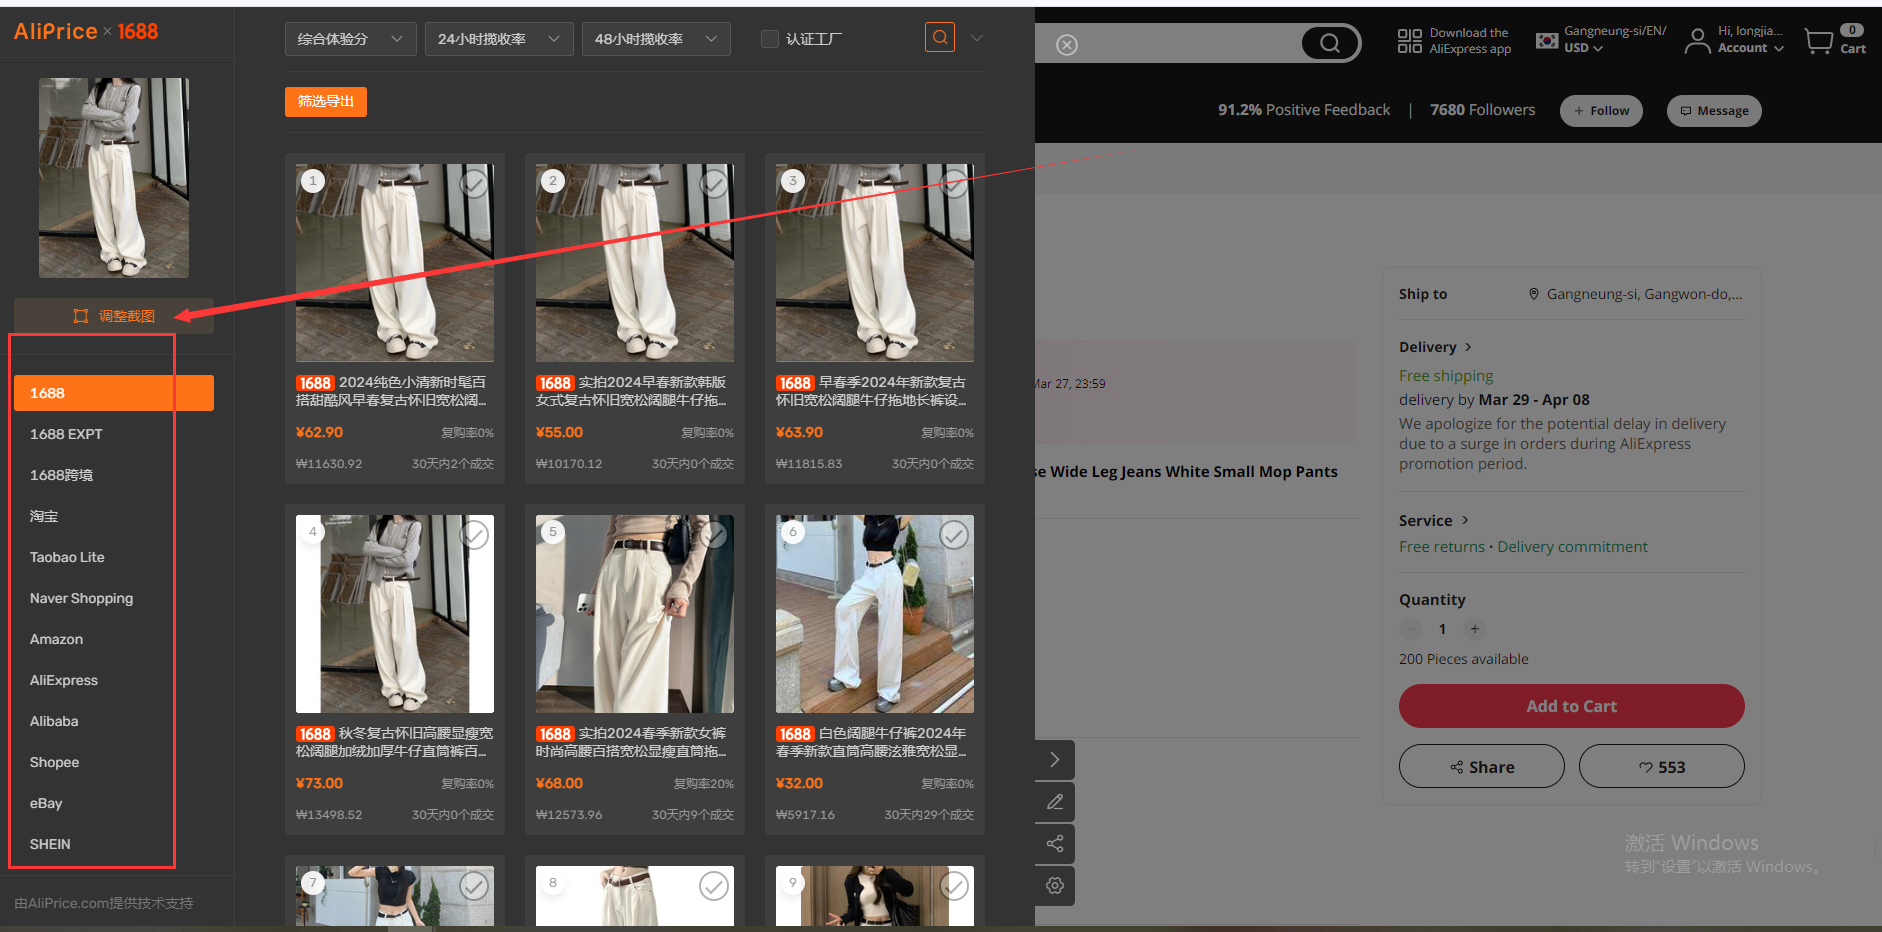Image resolution: width=1882 pixels, height=932 pixels.
Task: Click the ¥32.00 price text
Action: click(x=799, y=784)
